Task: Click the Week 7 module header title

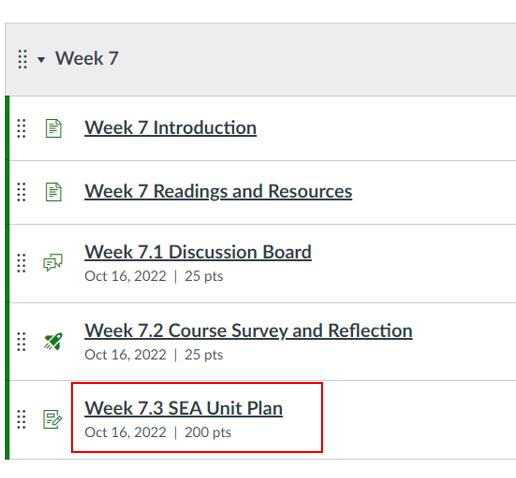Action: (87, 58)
